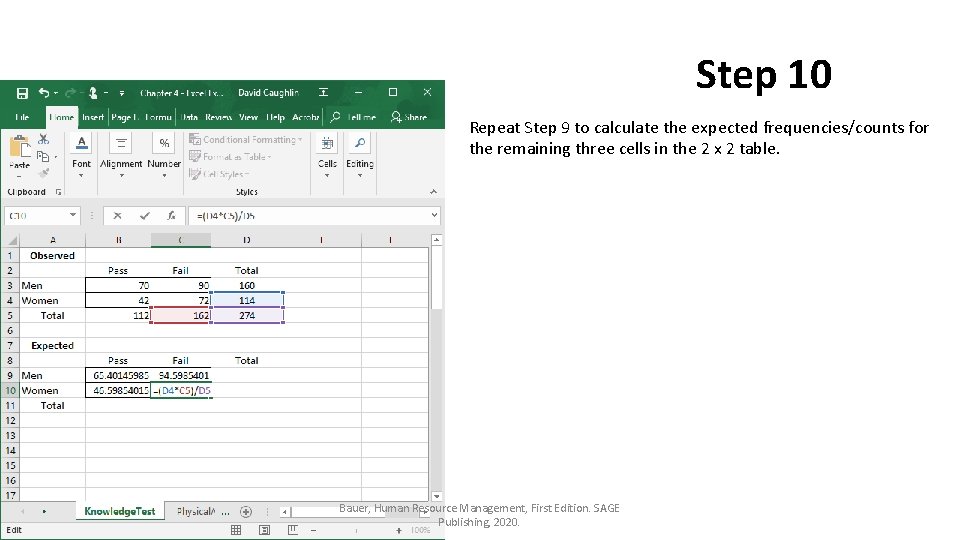Click the Cut scissors icon
This screenshot has width=960, height=540.
(x=43, y=140)
